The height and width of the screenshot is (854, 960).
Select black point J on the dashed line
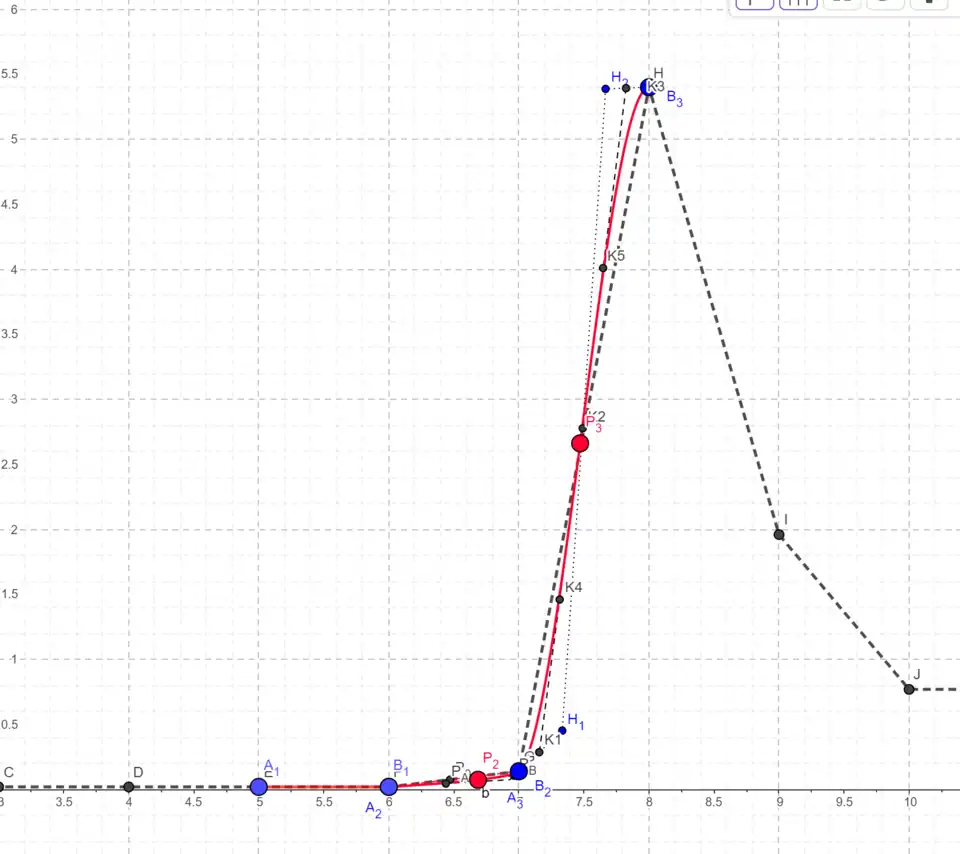point(909,689)
